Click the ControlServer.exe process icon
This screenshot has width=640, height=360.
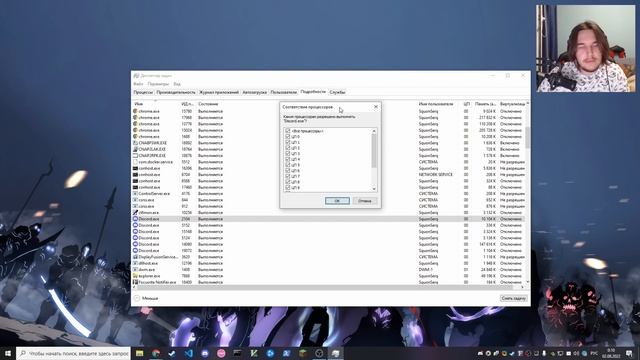click(x=135, y=193)
